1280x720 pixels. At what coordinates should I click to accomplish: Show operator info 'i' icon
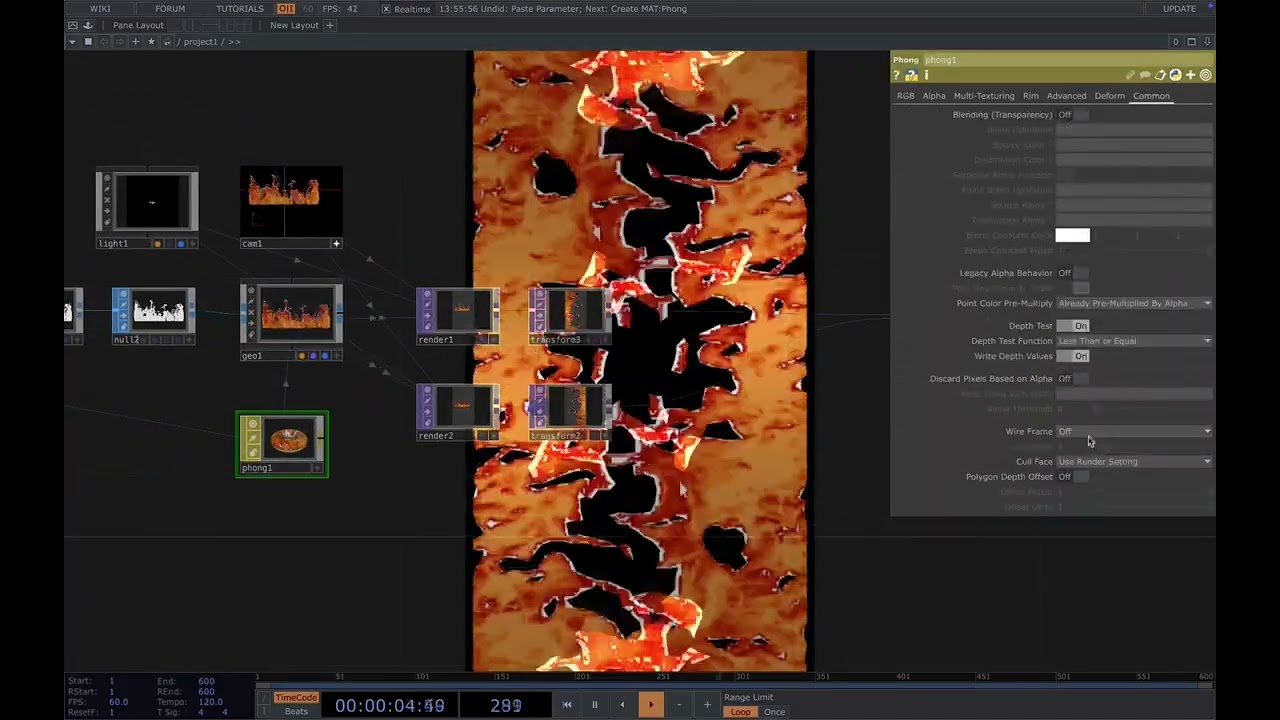(926, 76)
